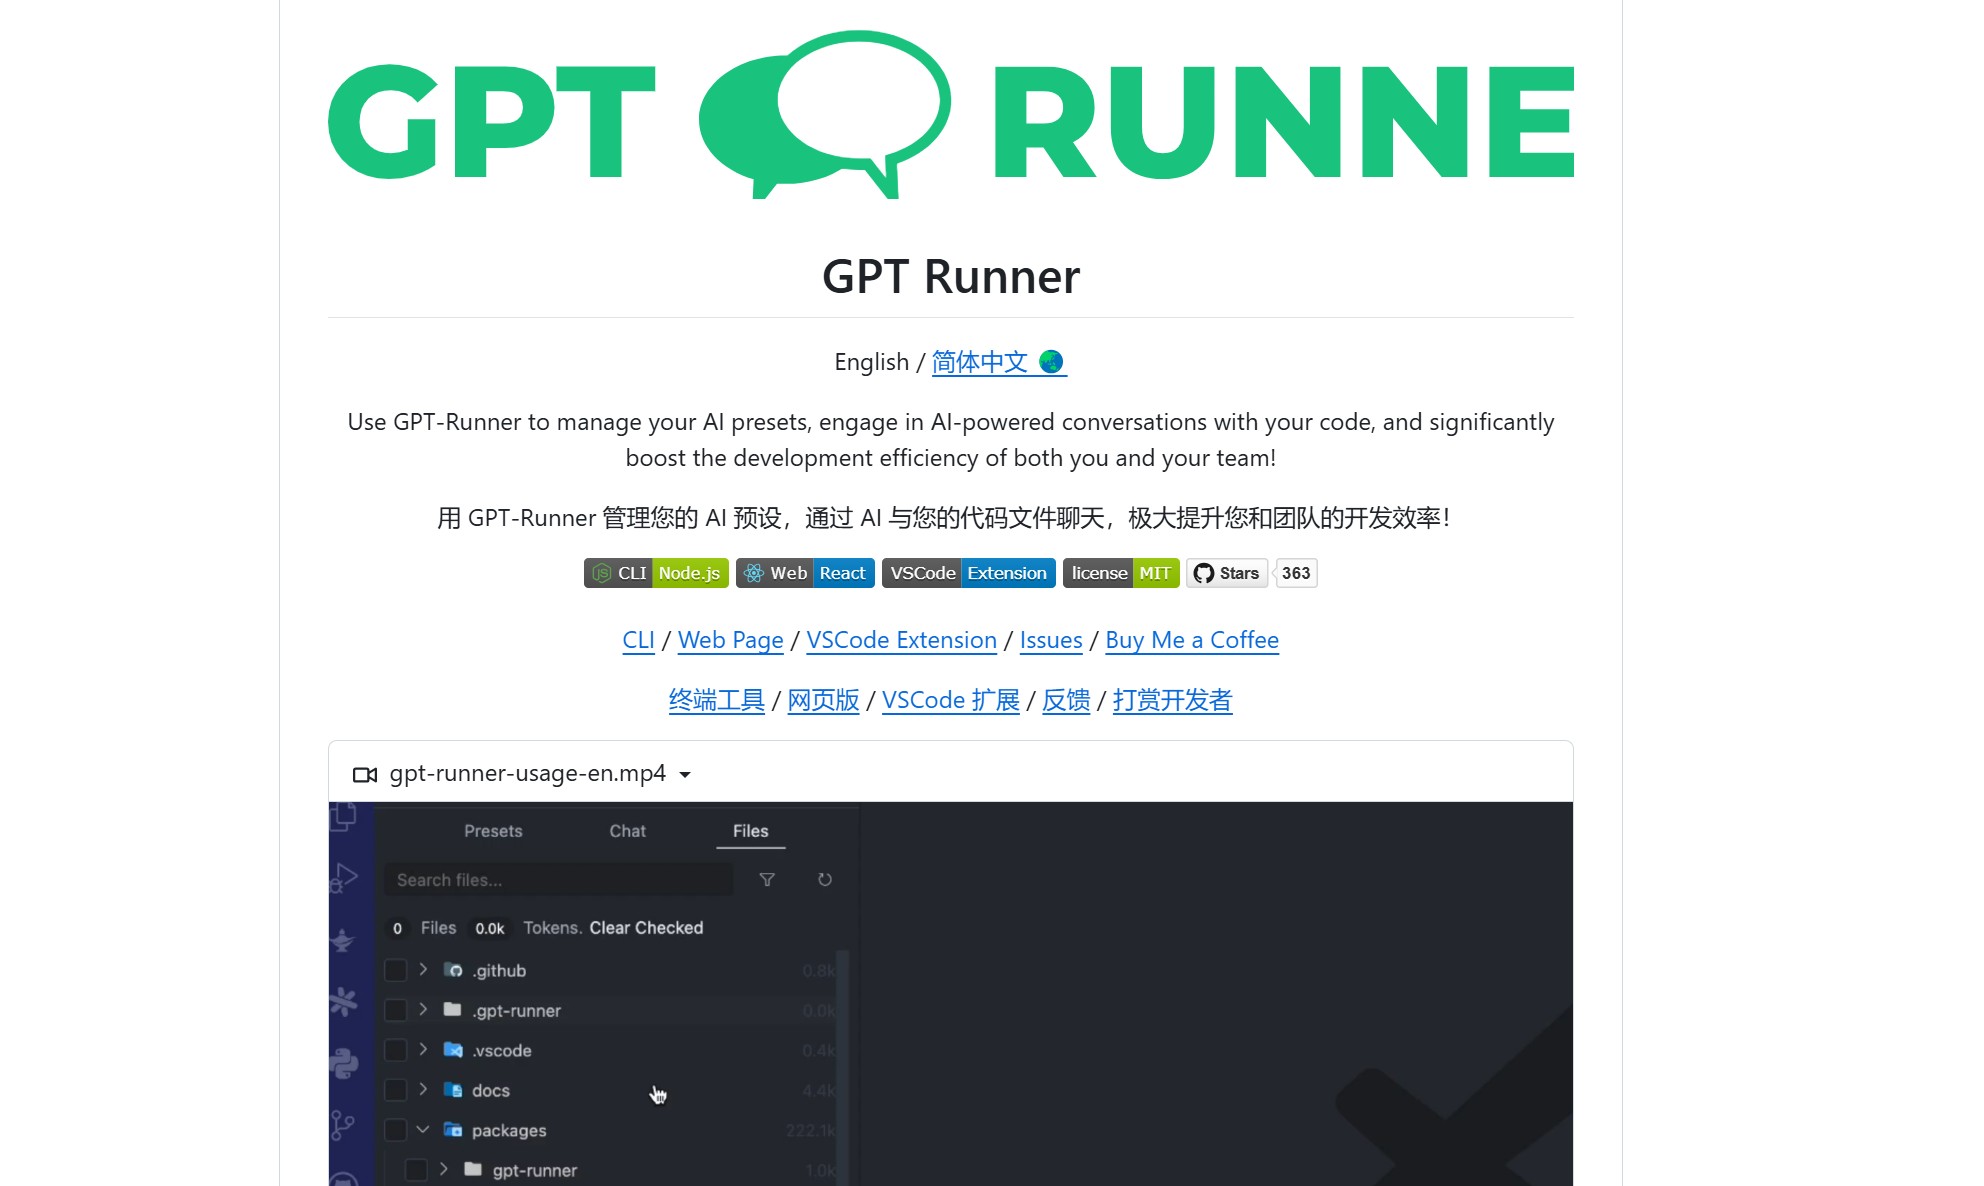This screenshot has height=1186, width=1984.
Task: Switch to the Chat tab
Action: coord(627,830)
